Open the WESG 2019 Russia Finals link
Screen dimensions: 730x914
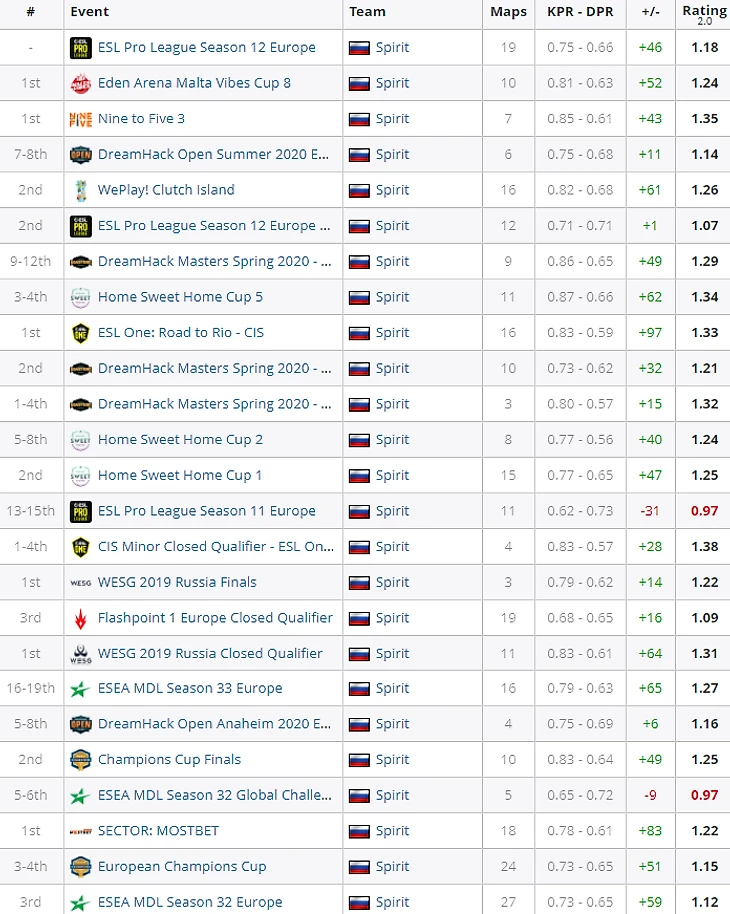(x=177, y=582)
